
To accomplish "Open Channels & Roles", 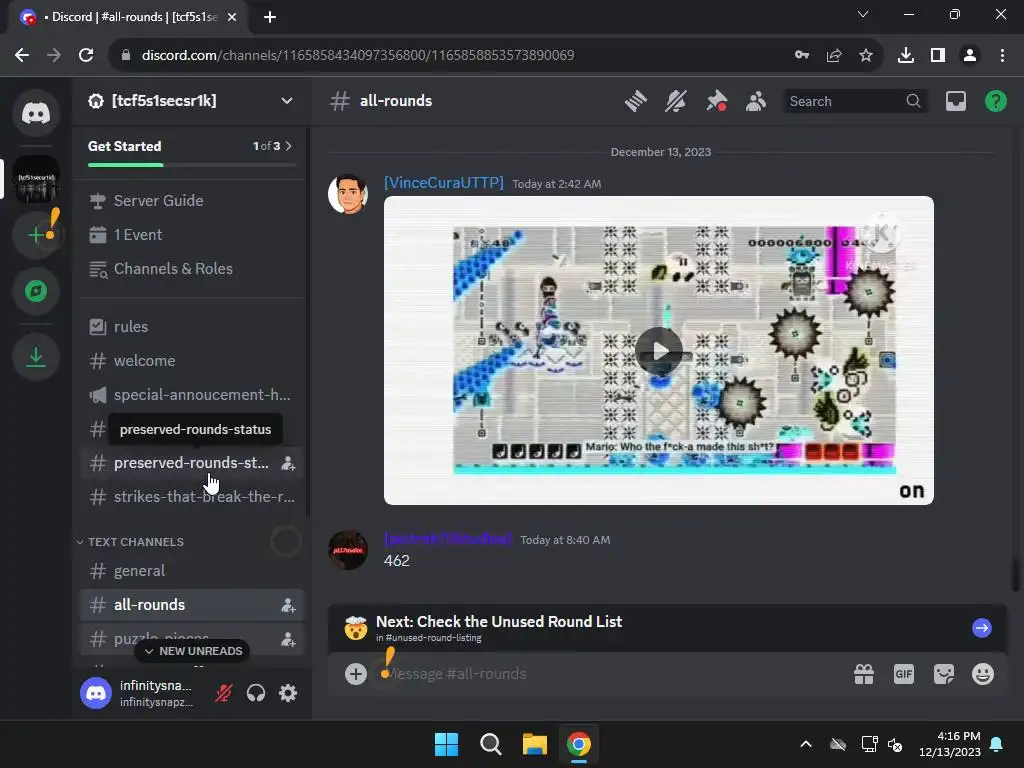I will pyautogui.click(x=191, y=268).
